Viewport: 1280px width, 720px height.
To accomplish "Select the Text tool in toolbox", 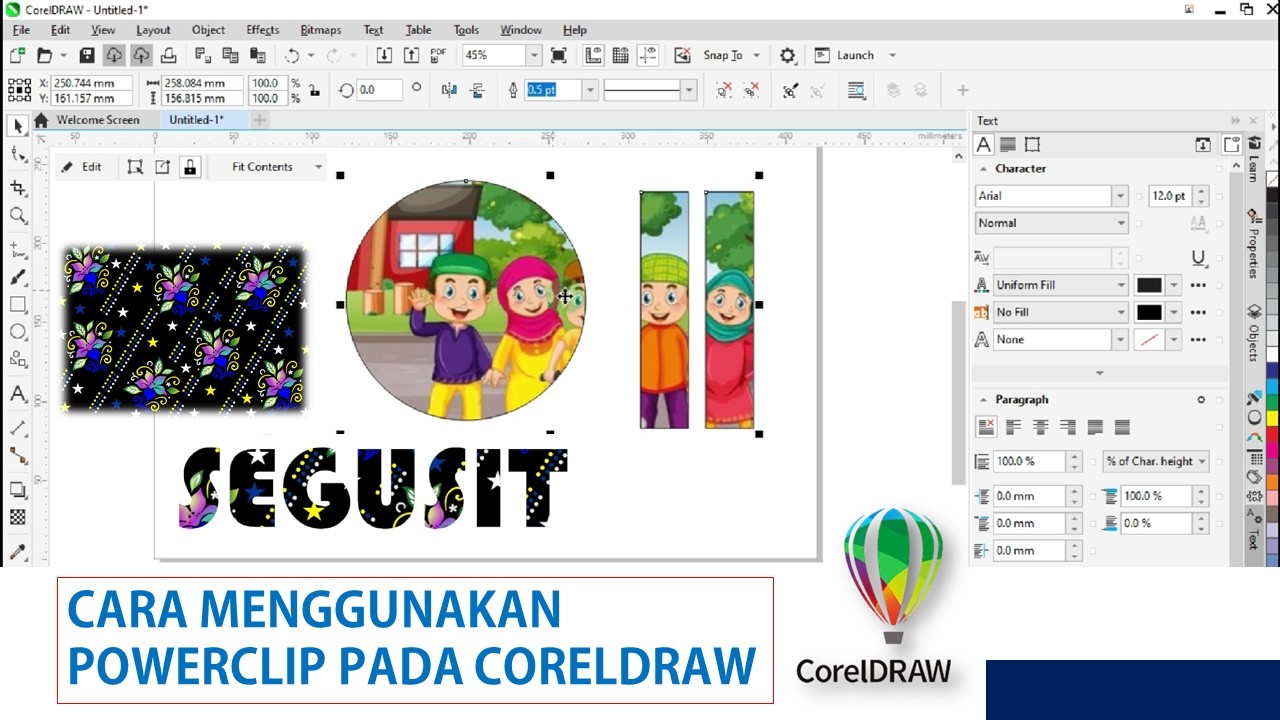I will point(18,394).
